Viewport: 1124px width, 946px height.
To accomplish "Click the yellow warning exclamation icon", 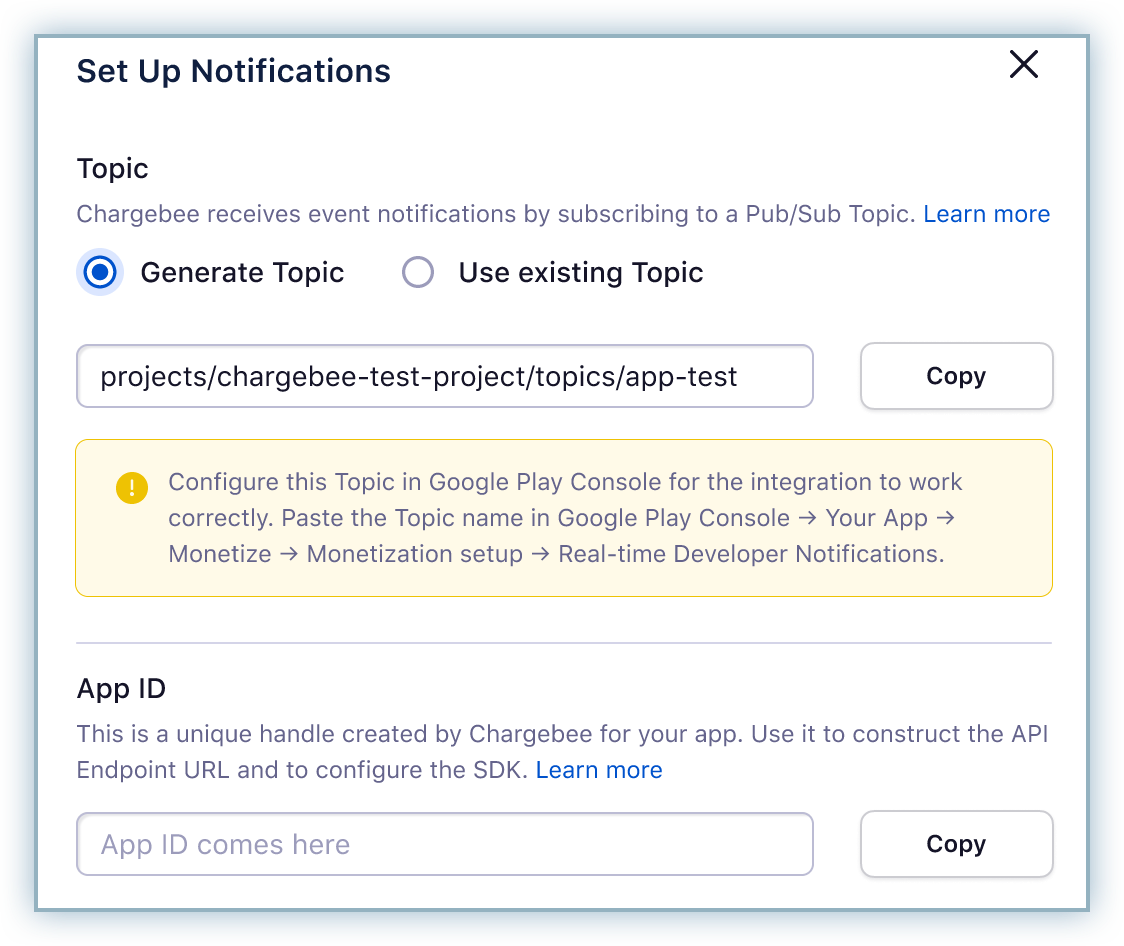I will tap(132, 488).
